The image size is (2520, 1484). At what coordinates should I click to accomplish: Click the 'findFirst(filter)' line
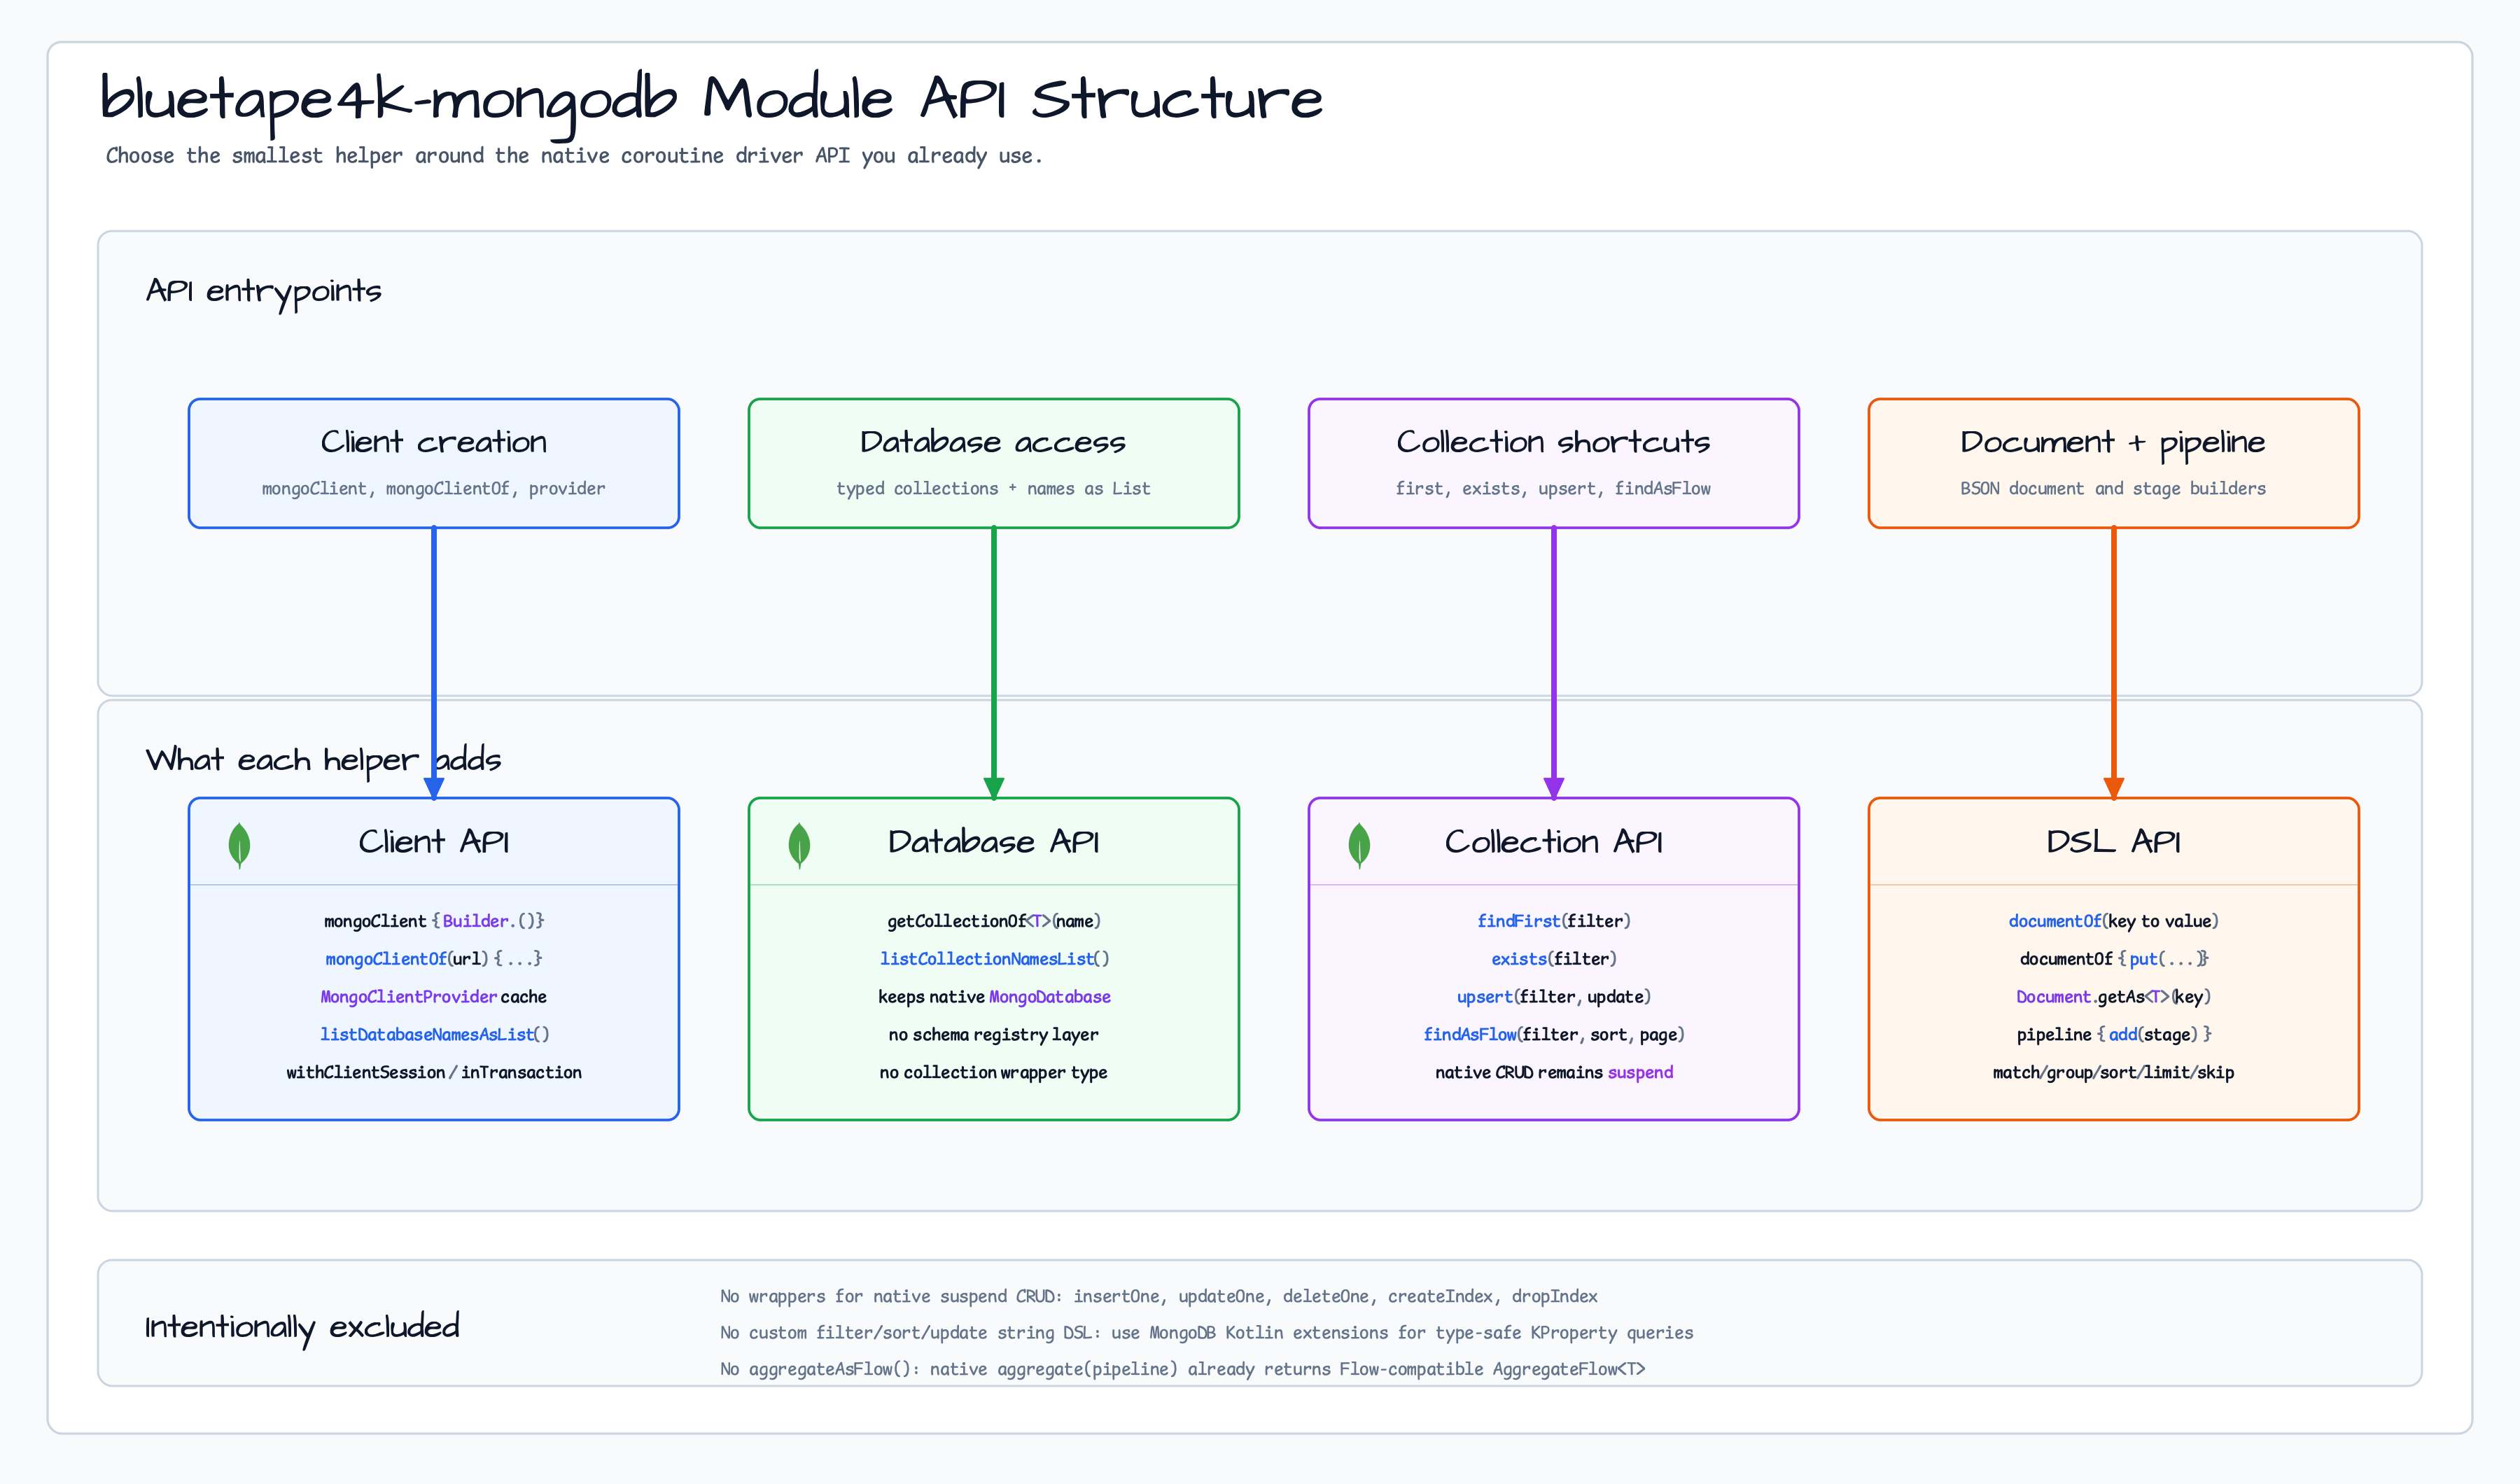click(x=1554, y=921)
